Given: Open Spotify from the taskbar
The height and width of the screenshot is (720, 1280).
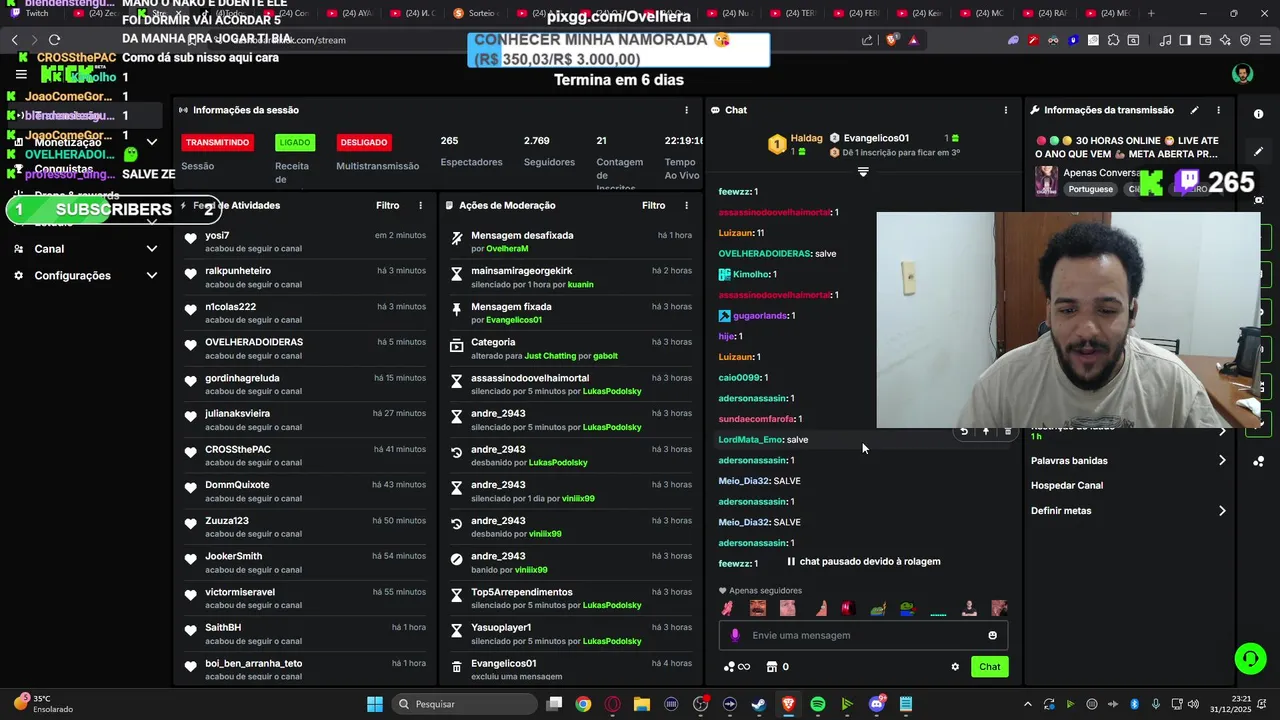Looking at the screenshot, I should point(818,704).
